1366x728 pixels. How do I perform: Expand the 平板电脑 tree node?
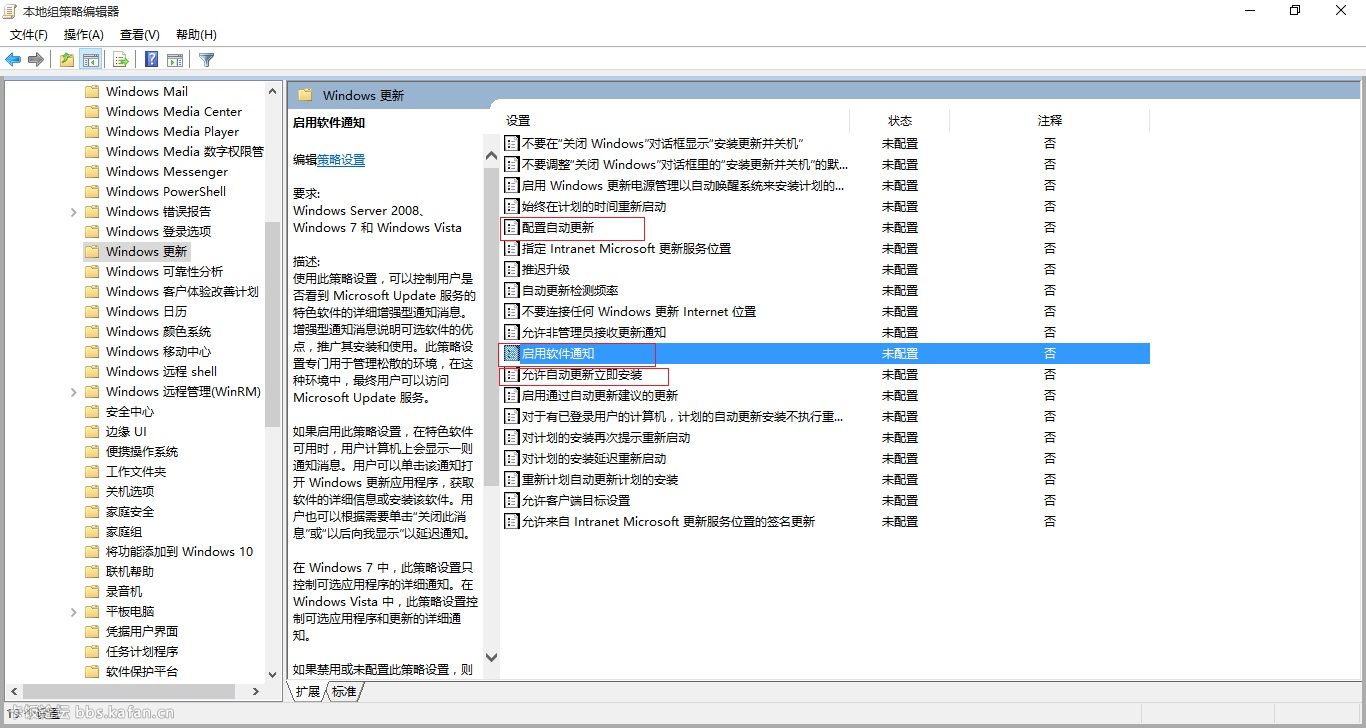(73, 611)
